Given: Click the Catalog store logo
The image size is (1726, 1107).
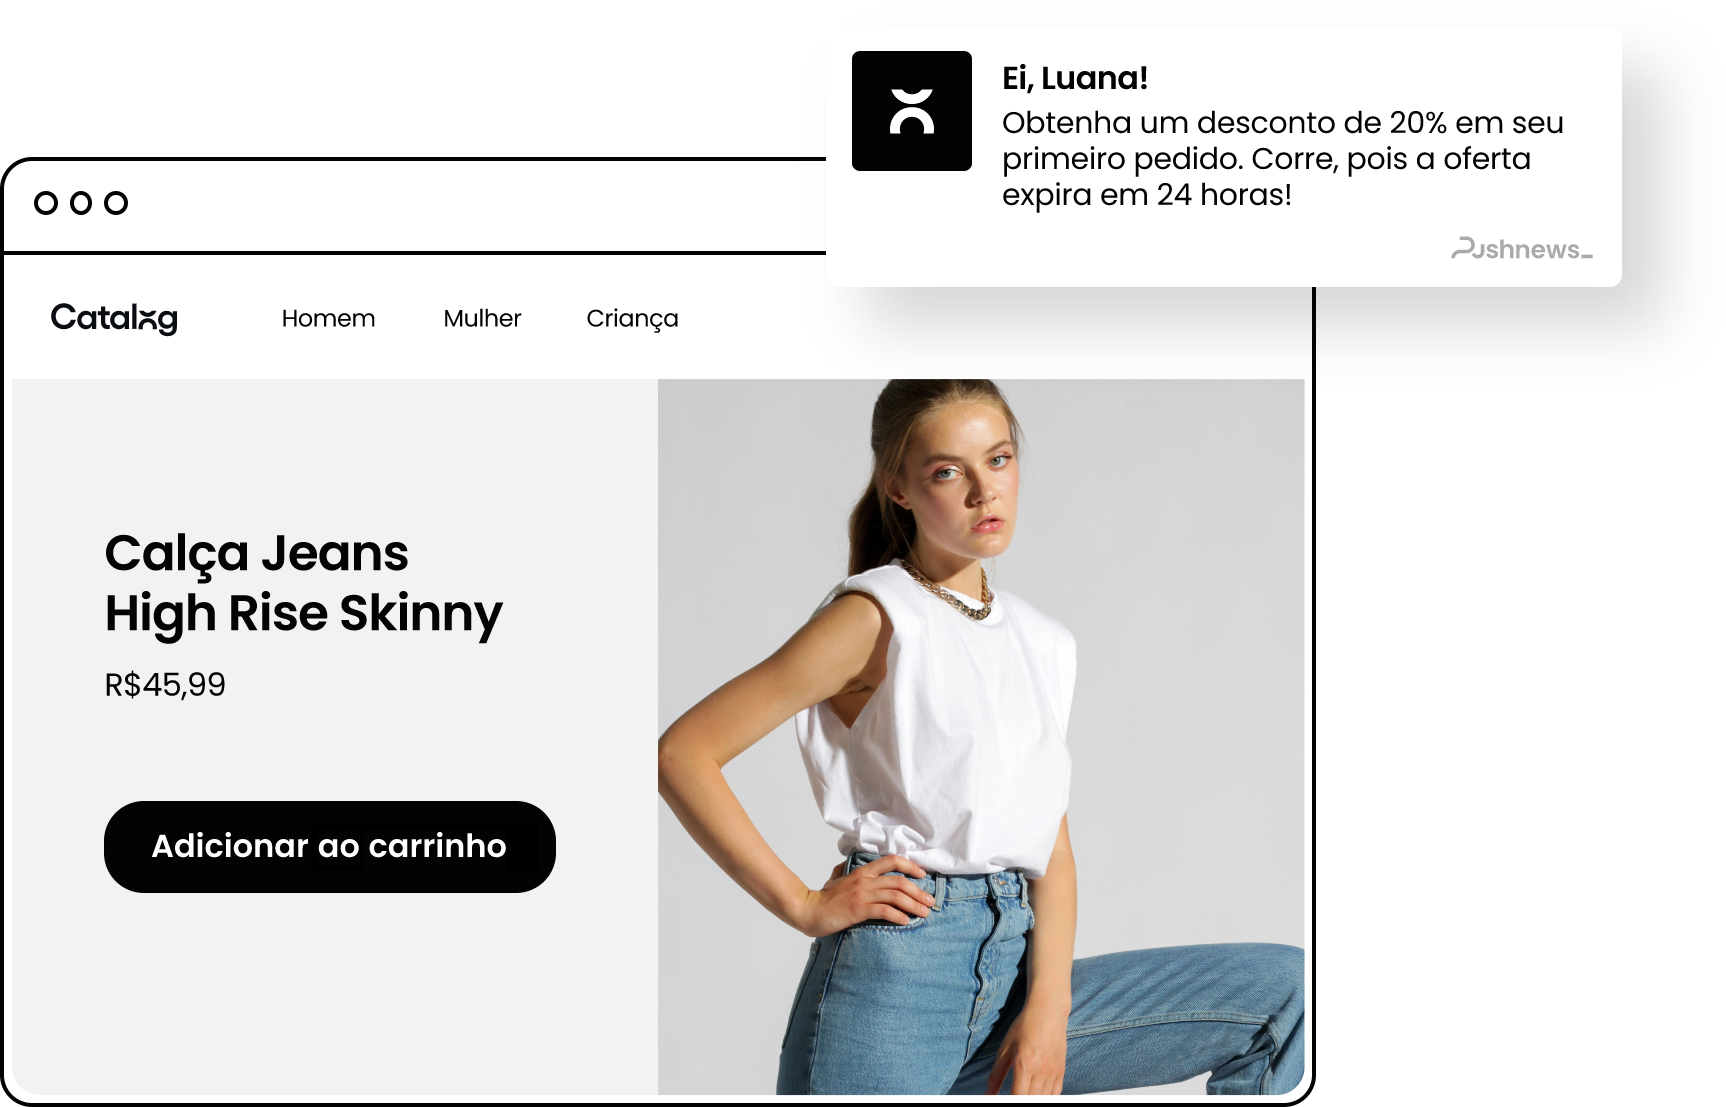Looking at the screenshot, I should [114, 318].
